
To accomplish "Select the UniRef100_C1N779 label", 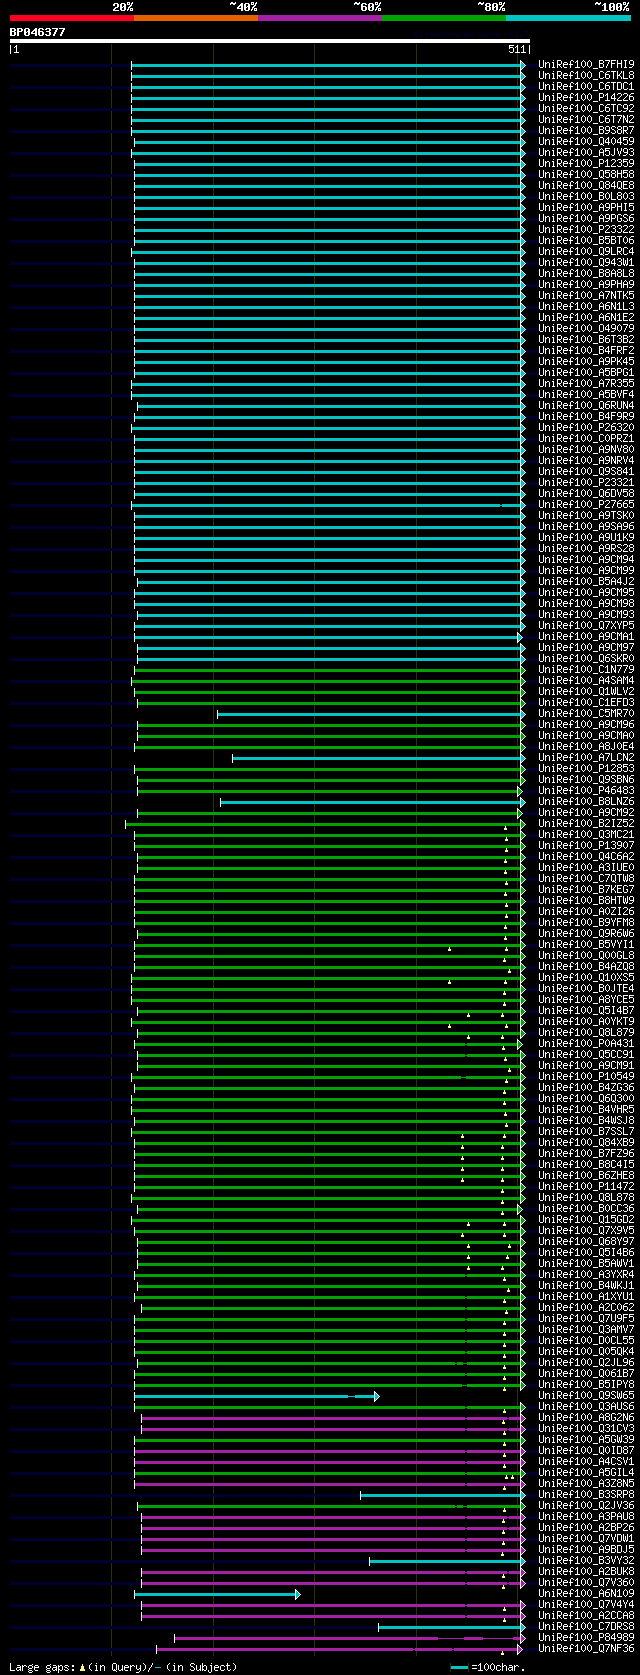I will click(x=586, y=669).
